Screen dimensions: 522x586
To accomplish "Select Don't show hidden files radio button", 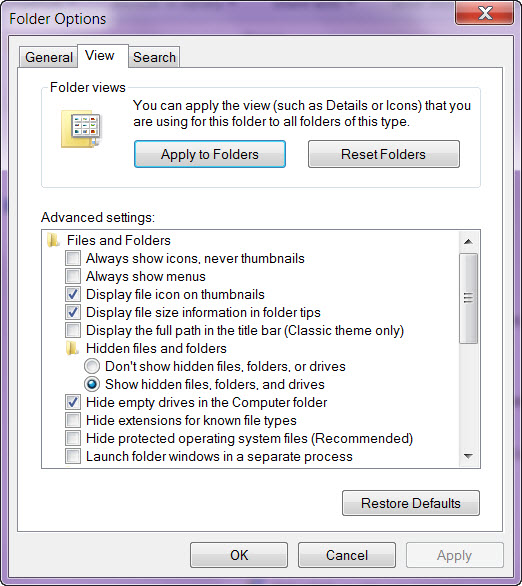I will 92,366.
